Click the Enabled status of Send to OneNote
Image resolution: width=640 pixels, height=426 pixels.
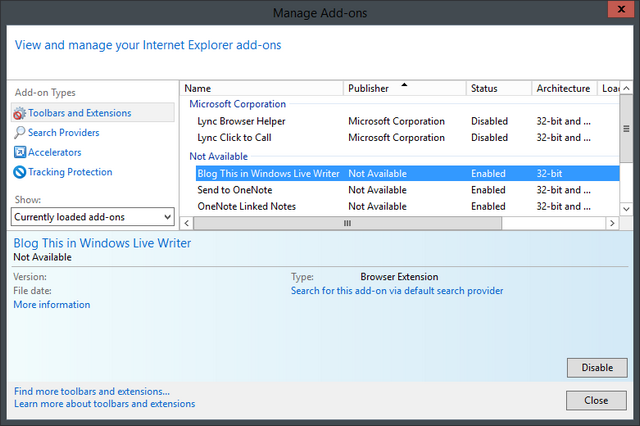(488, 190)
